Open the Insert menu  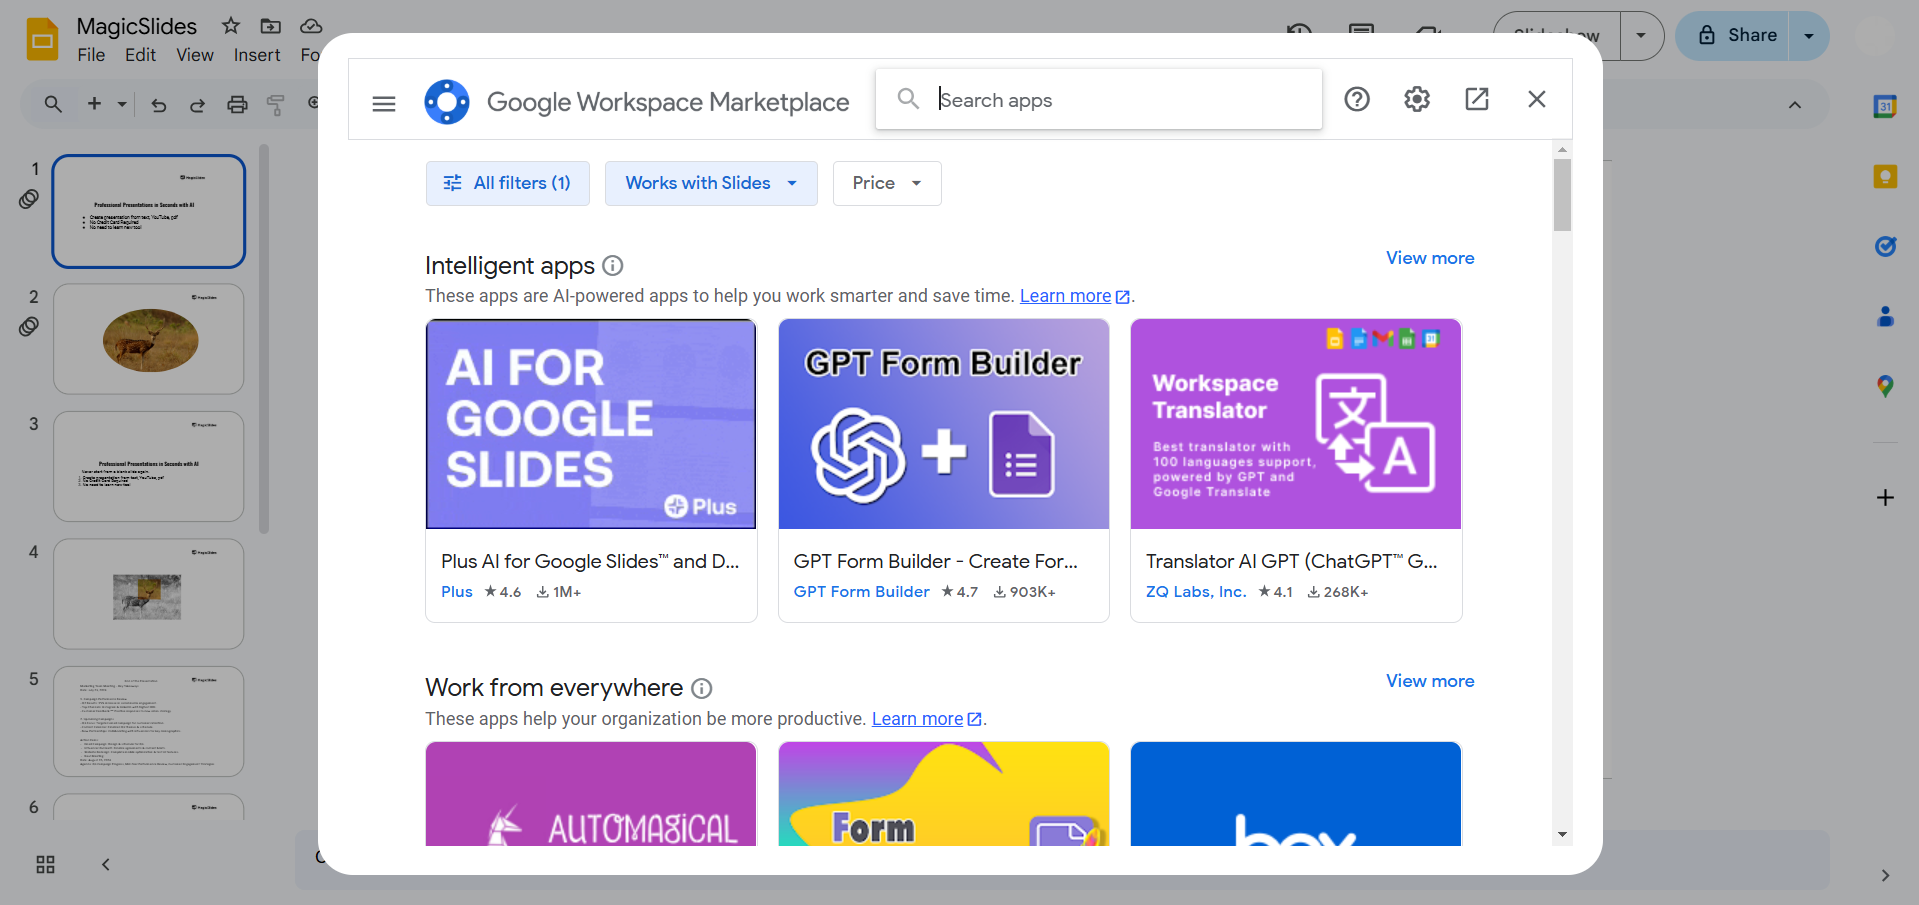click(257, 55)
